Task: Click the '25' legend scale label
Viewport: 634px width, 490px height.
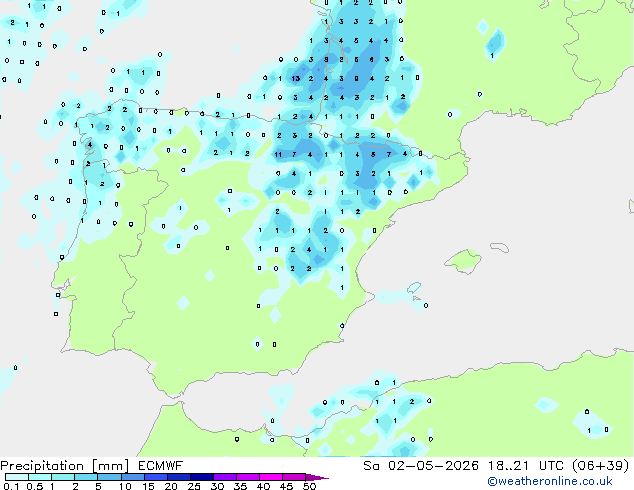Action: (194, 486)
